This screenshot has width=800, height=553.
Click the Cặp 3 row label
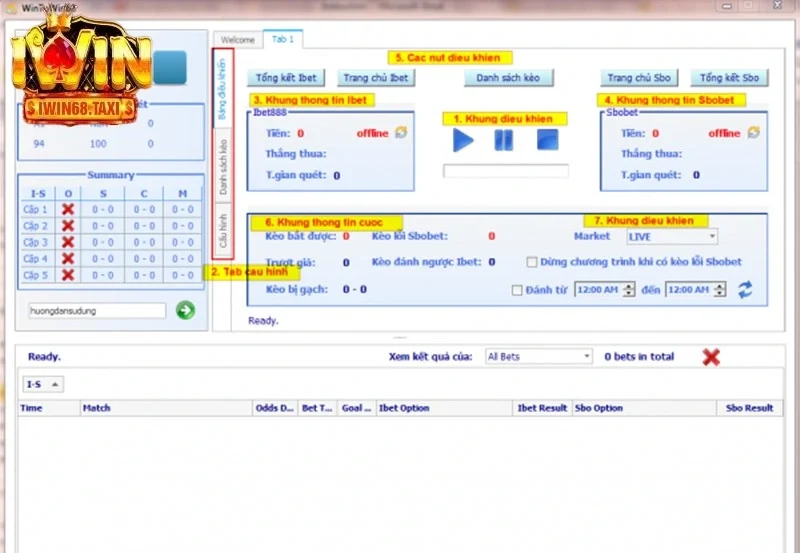[35, 242]
